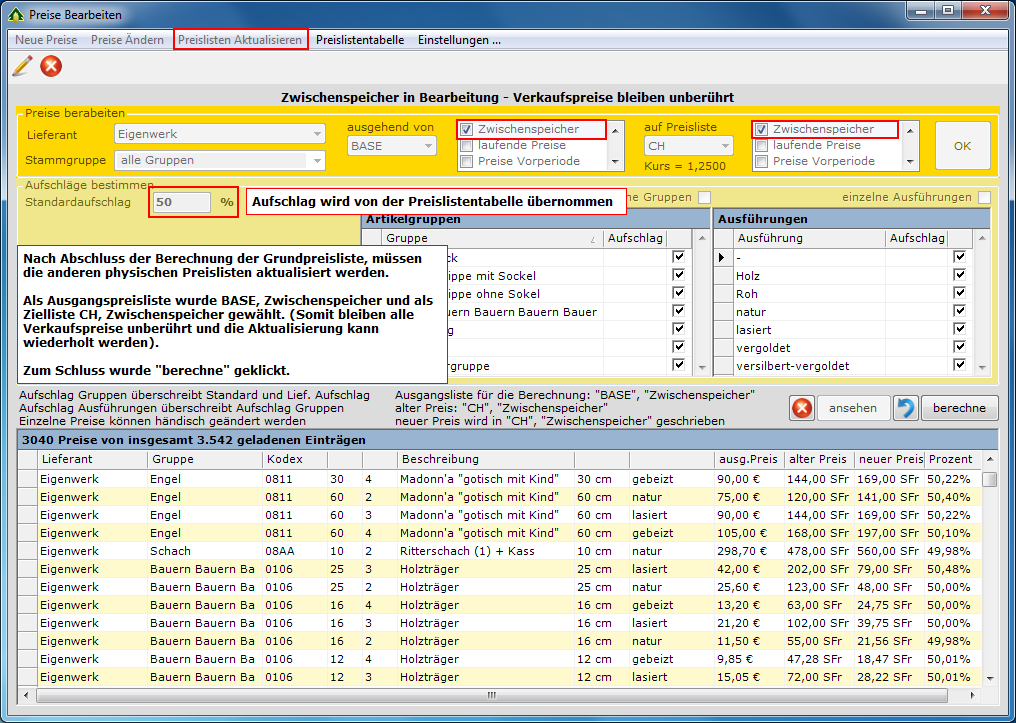1016x723 pixels.
Task: Select row marker of the Holz Ausführung row
Action: pyautogui.click(x=723, y=276)
